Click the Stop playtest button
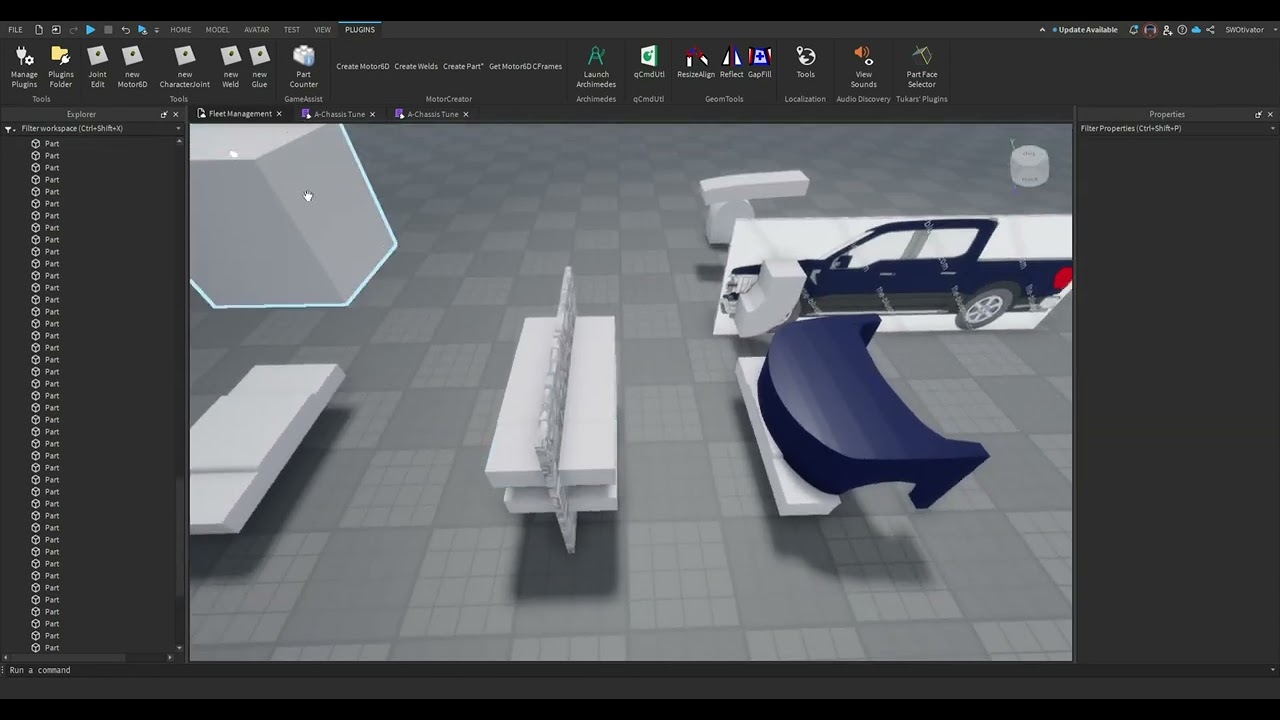Image resolution: width=1280 pixels, height=720 pixels. 108,30
